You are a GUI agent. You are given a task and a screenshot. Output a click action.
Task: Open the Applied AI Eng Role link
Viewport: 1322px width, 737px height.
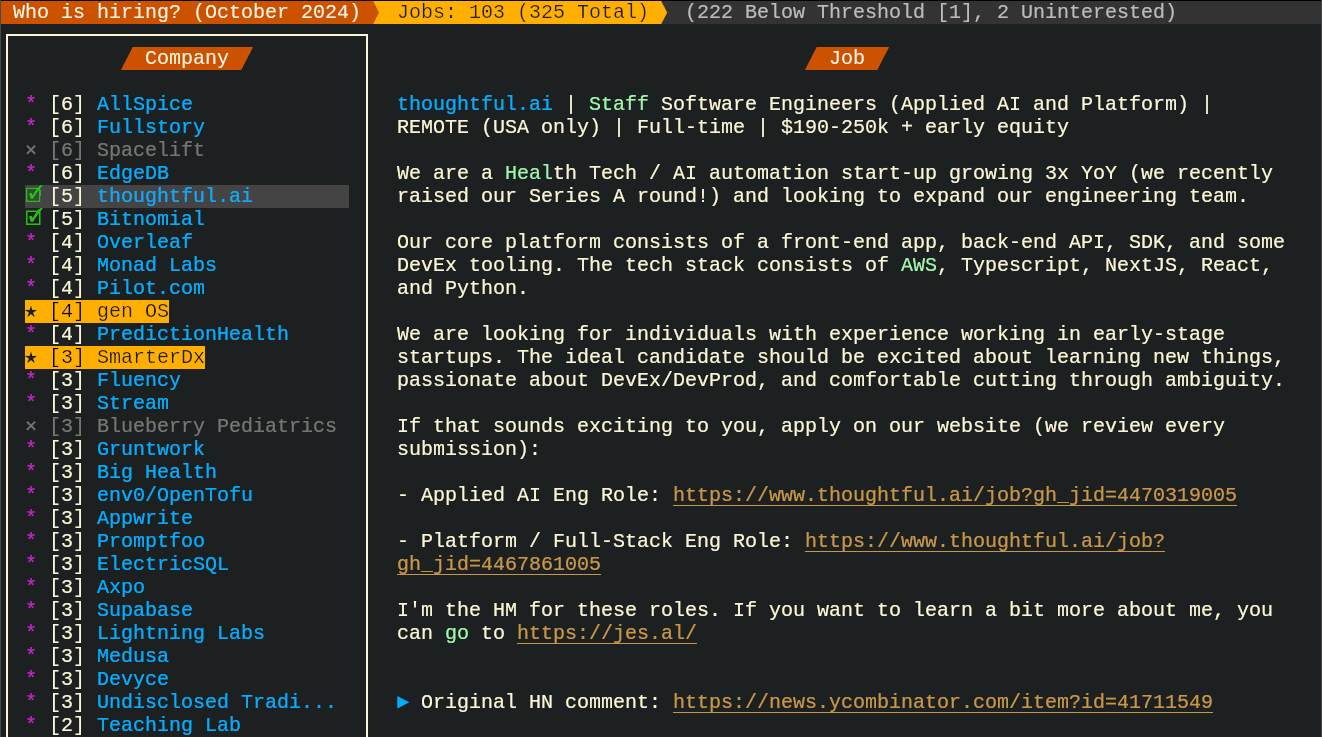[x=955, y=495]
